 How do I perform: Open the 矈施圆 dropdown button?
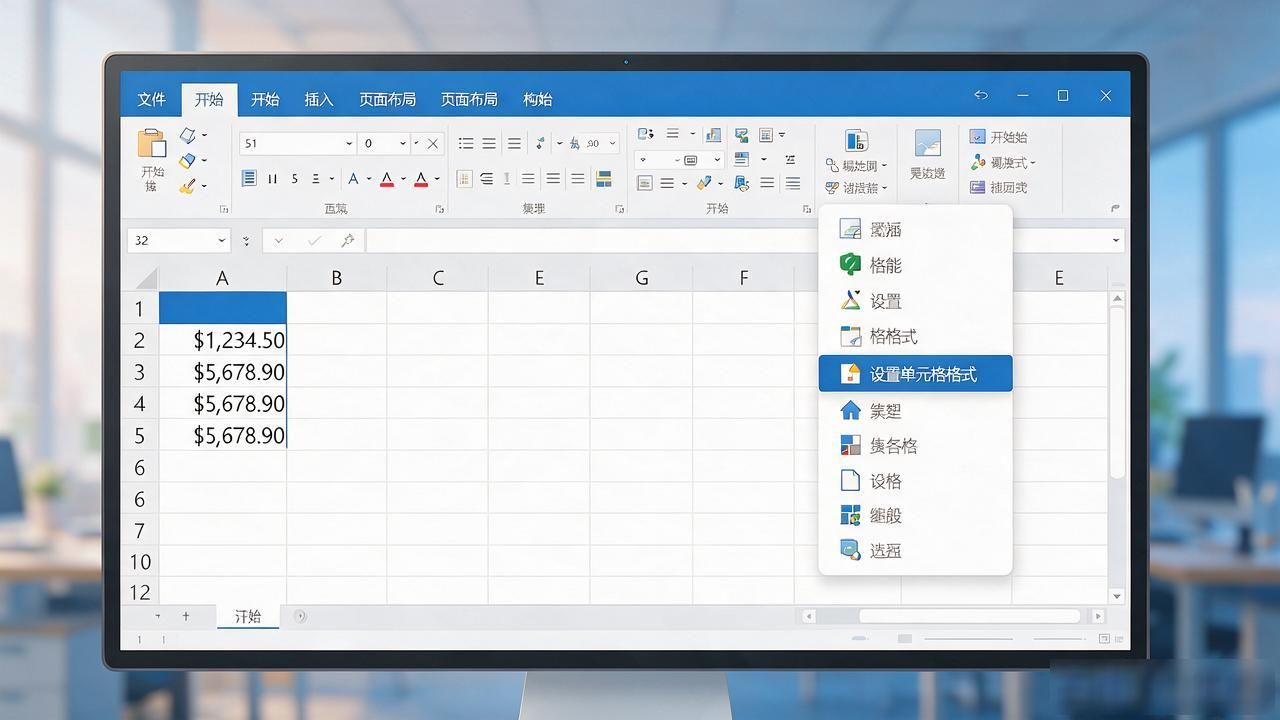(856, 165)
